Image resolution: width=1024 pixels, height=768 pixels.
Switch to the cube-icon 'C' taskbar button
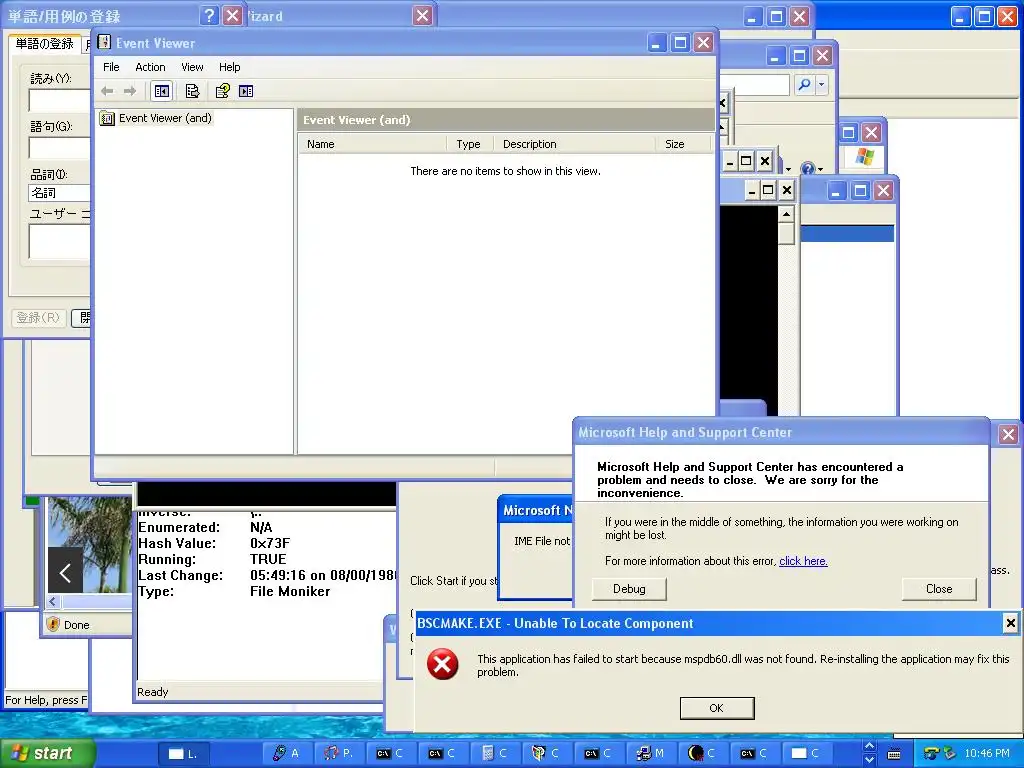[x=547, y=753]
